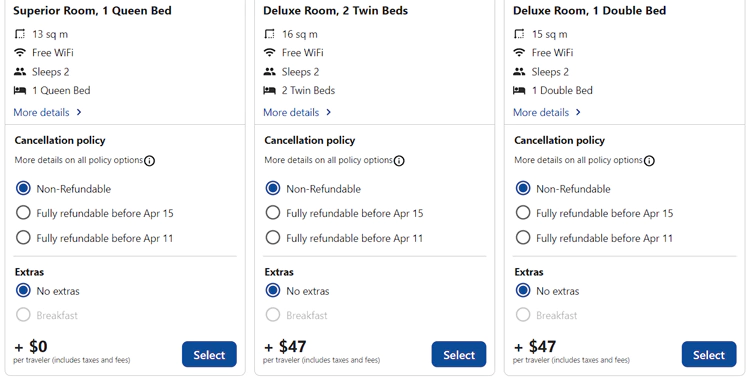Choose Fully refundable before Apr 11 for Superior Room
This screenshot has width=750, height=380.
click(23, 238)
